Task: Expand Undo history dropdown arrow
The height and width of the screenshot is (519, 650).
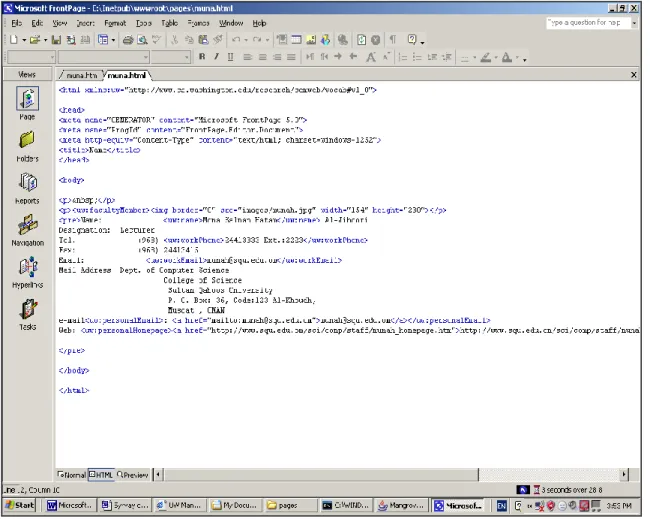Action: pyautogui.click(x=246, y=40)
